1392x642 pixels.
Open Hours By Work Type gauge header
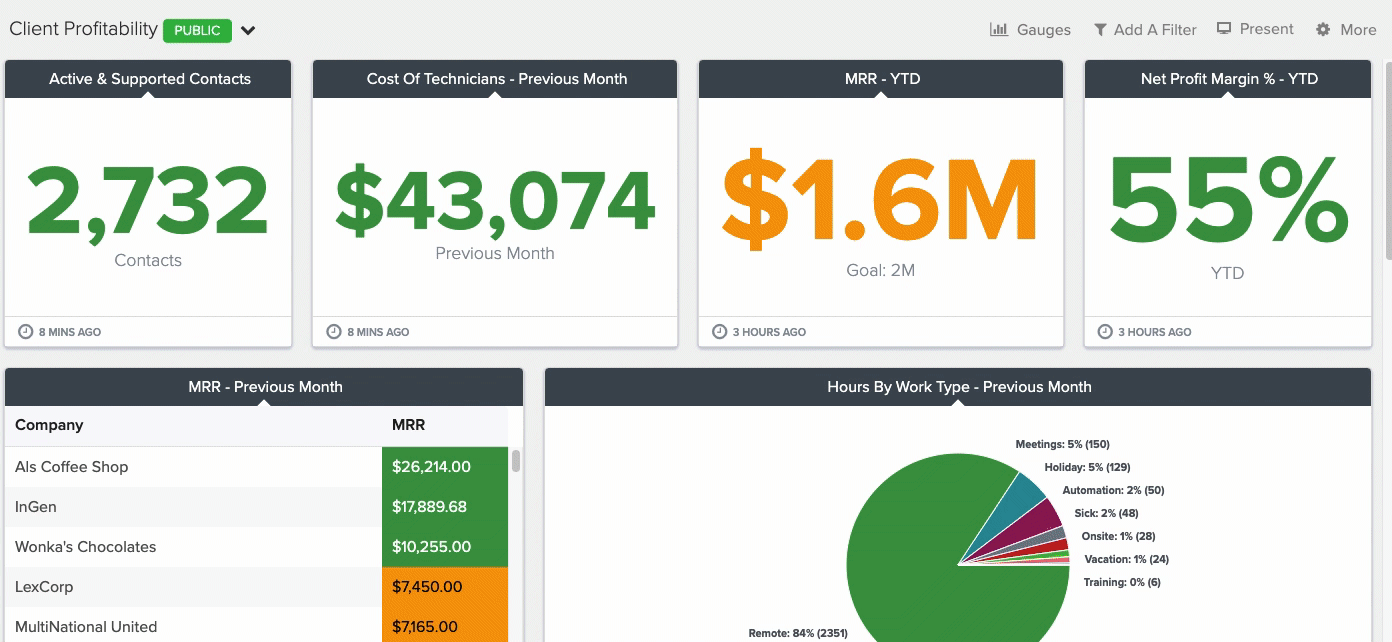click(958, 387)
